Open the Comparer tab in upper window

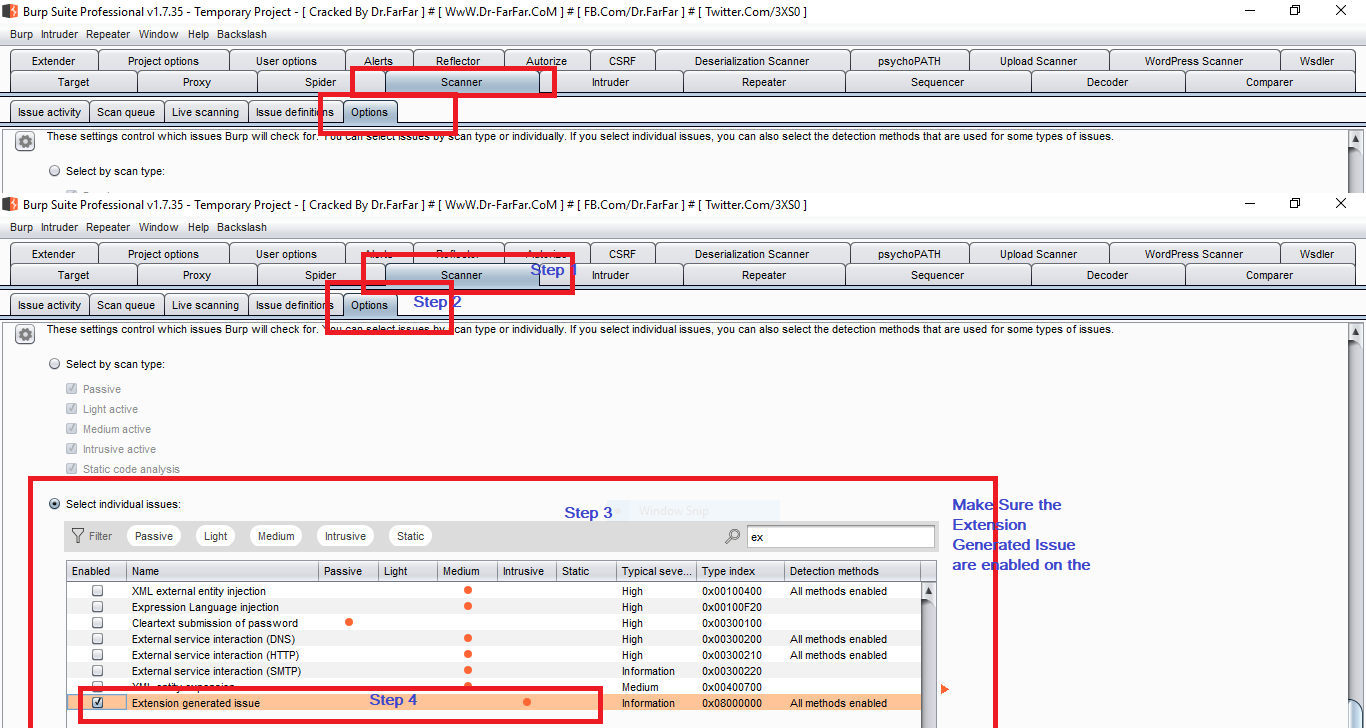point(1269,82)
